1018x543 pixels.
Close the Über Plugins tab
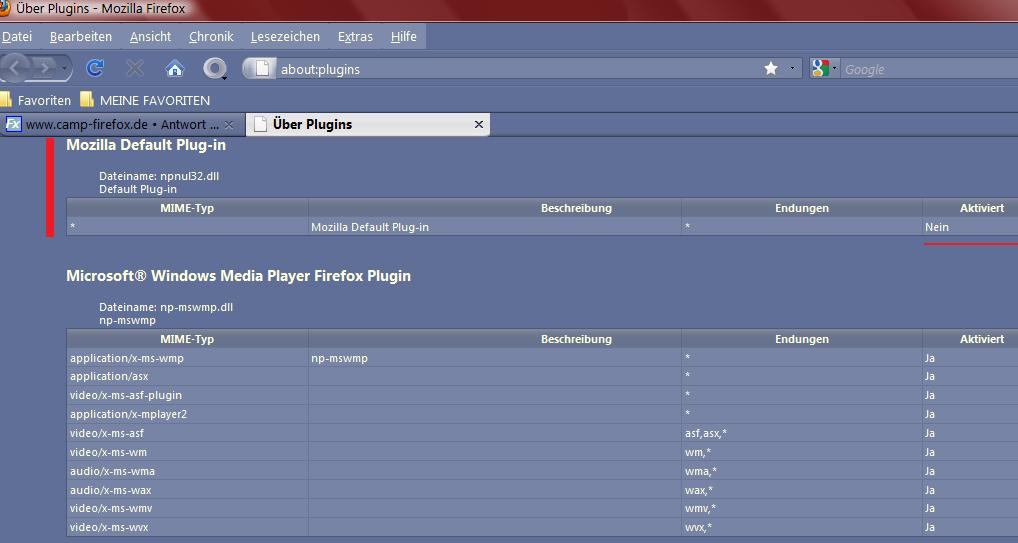[479, 124]
